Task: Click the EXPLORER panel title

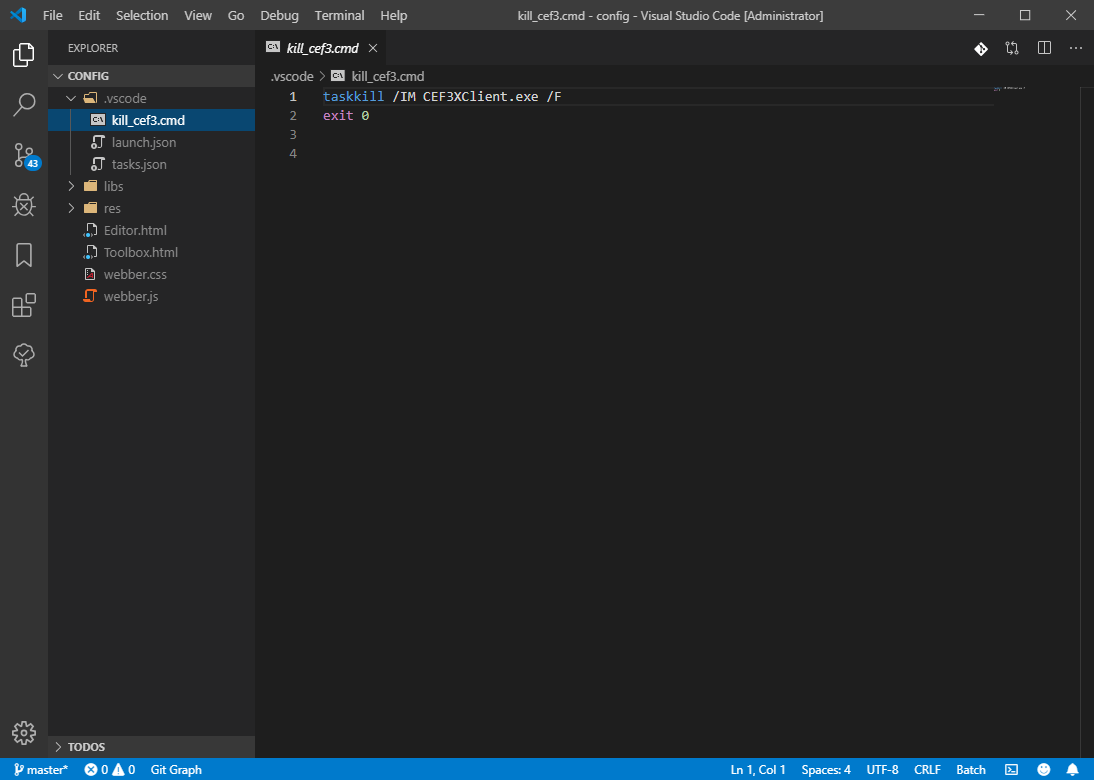Action: point(93,48)
